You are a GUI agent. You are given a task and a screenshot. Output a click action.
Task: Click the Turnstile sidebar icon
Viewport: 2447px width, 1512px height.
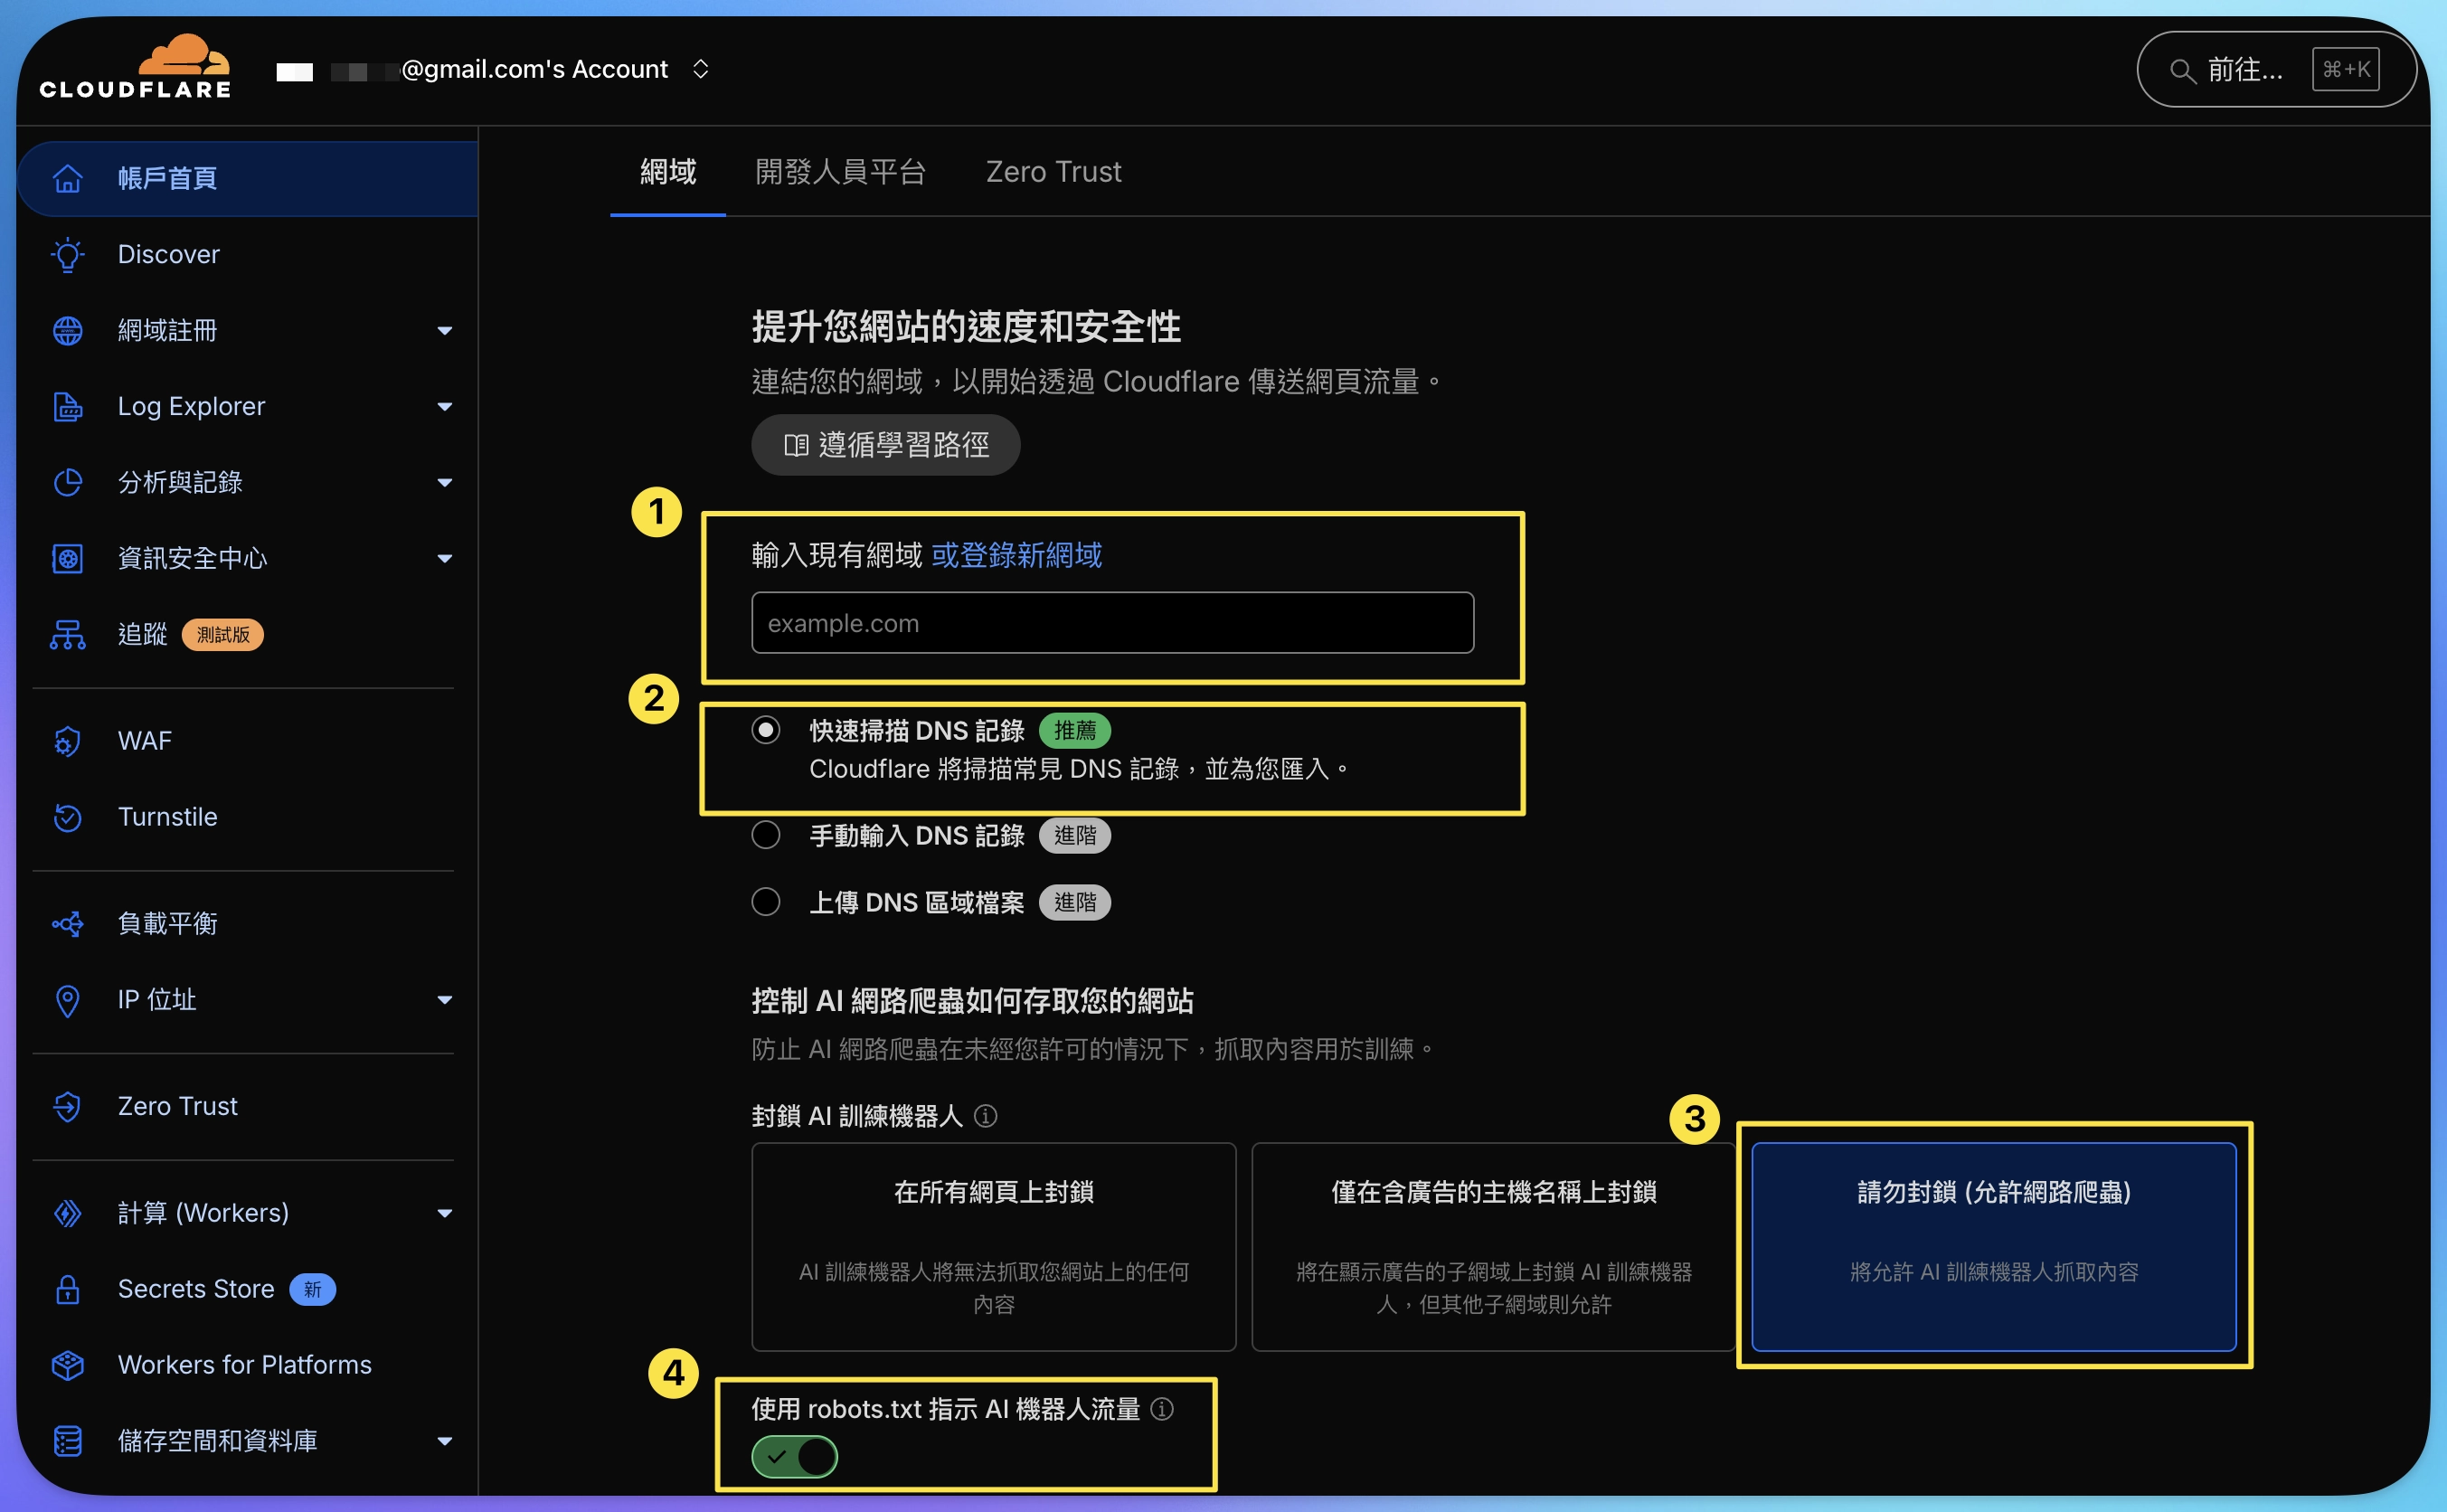(68, 817)
